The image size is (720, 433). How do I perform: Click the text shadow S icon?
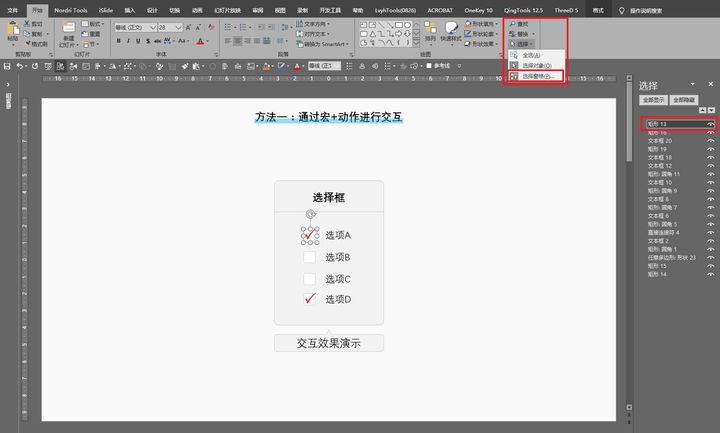pyautogui.click(x=148, y=41)
